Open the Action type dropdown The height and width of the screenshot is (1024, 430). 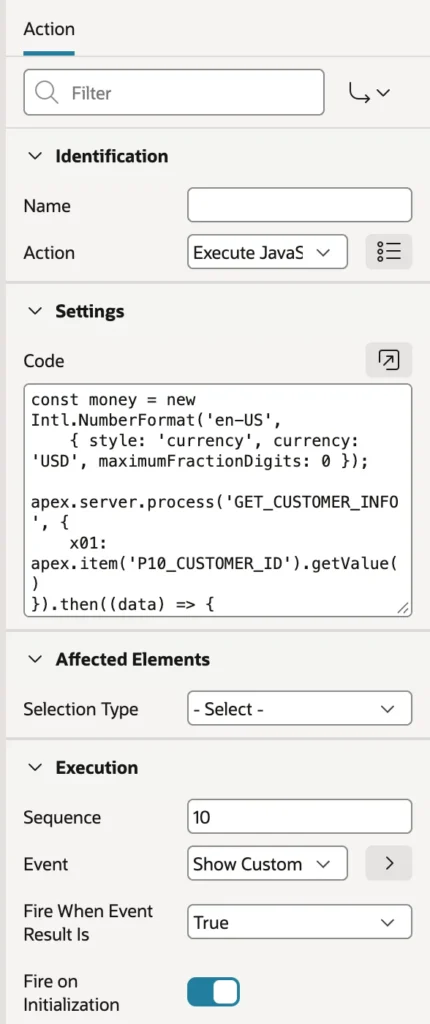click(267, 252)
